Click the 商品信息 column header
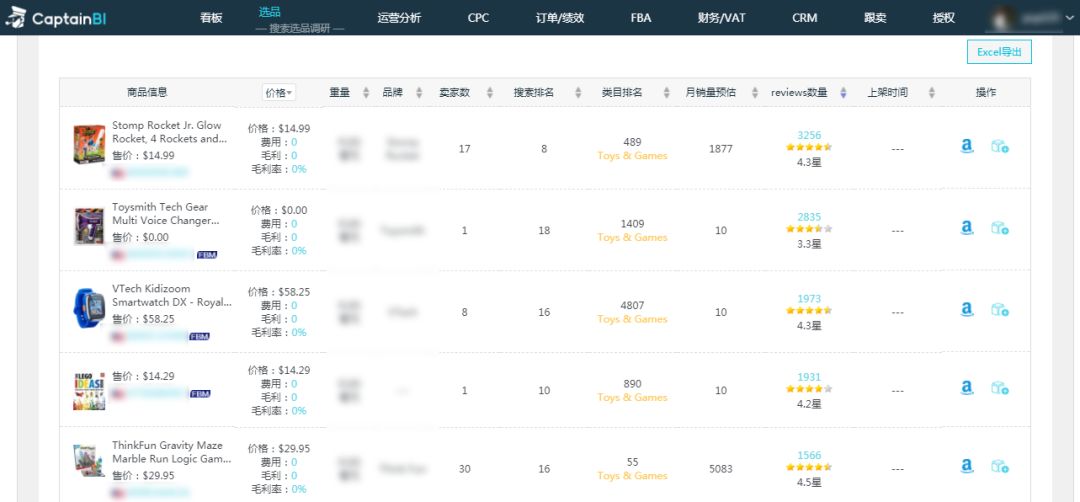This screenshot has height=502, width=1080. tap(147, 92)
